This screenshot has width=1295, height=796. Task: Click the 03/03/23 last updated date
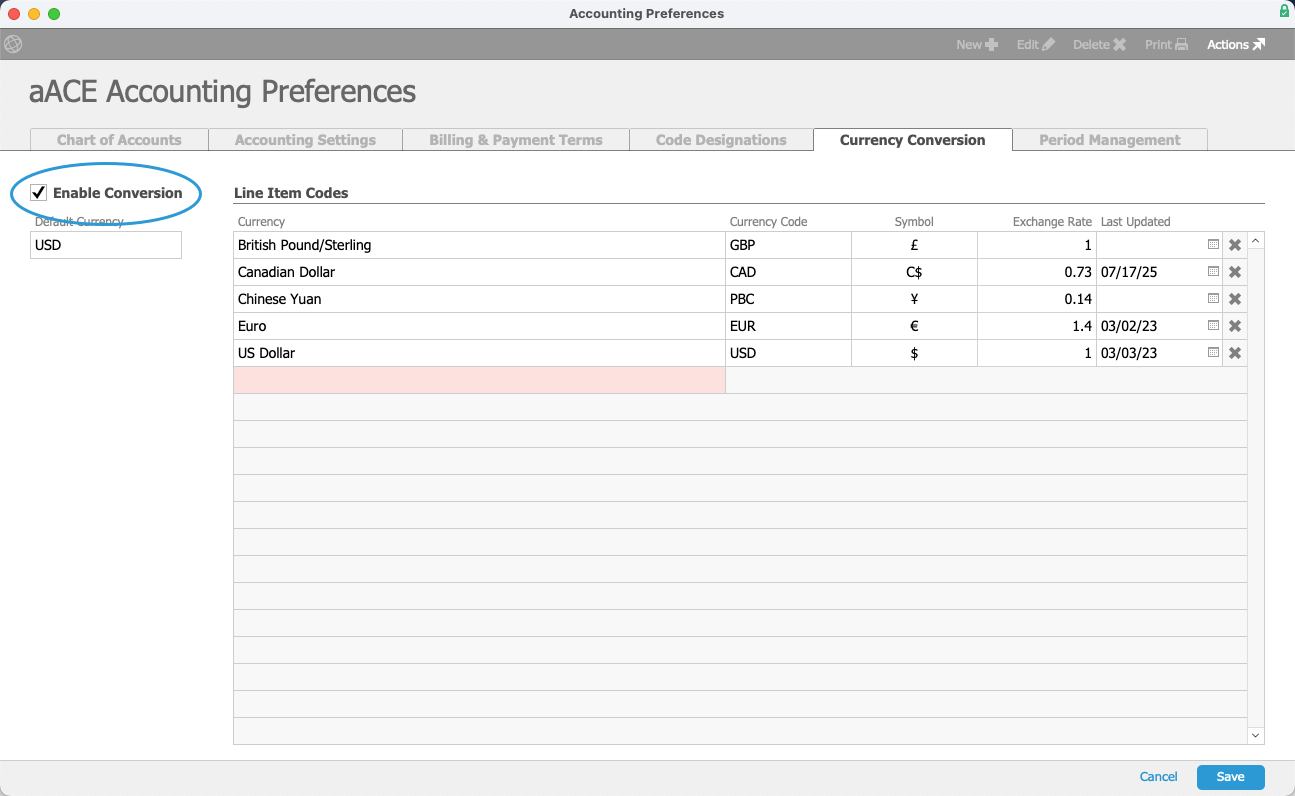pyautogui.click(x=1129, y=353)
